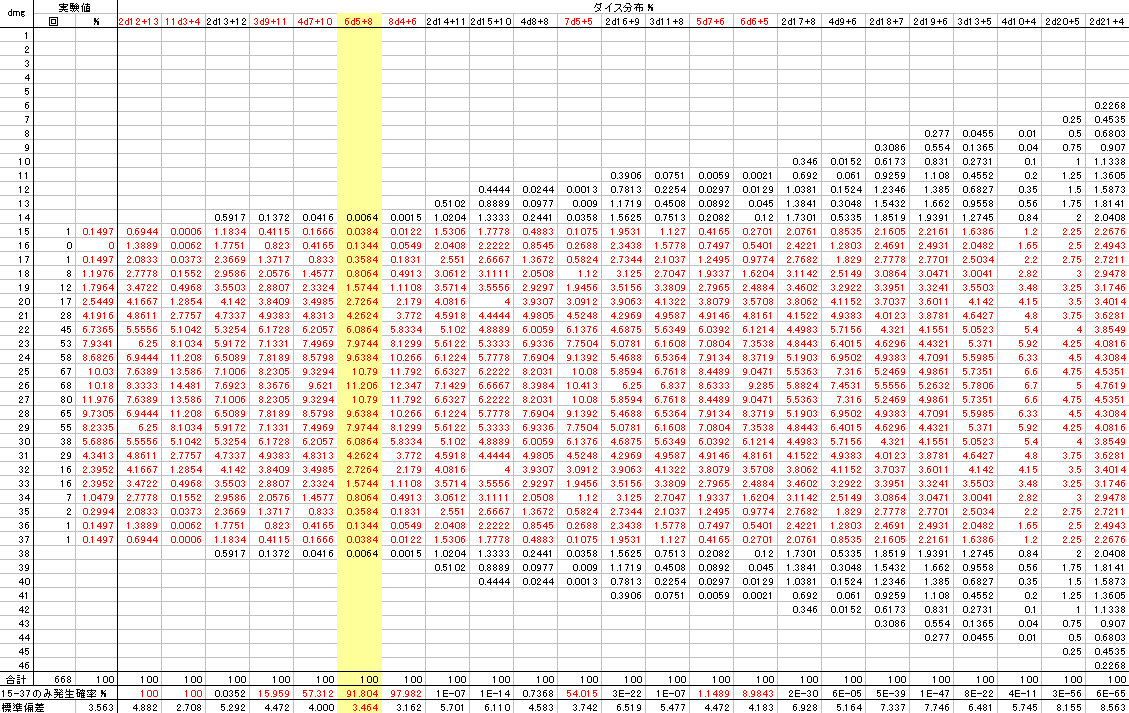Click the 6d6+5 column header
Screen dimensions: 1129x713
[754, 22]
